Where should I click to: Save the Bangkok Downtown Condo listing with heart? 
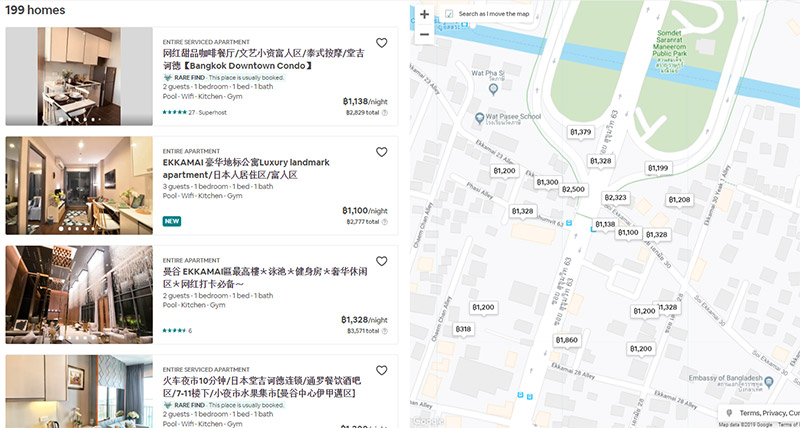(382, 43)
